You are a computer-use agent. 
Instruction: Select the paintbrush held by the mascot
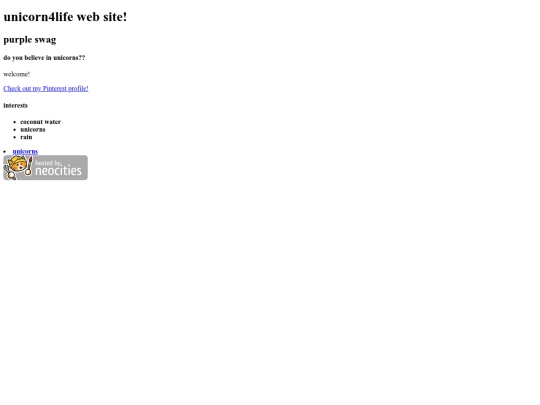[29, 166]
